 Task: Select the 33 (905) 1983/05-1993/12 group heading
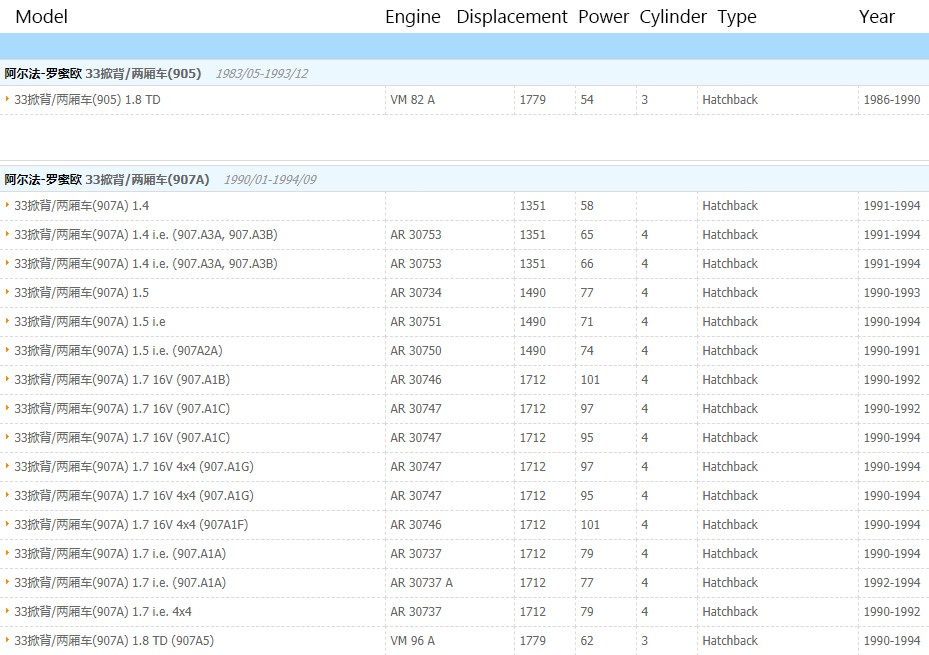(103, 73)
